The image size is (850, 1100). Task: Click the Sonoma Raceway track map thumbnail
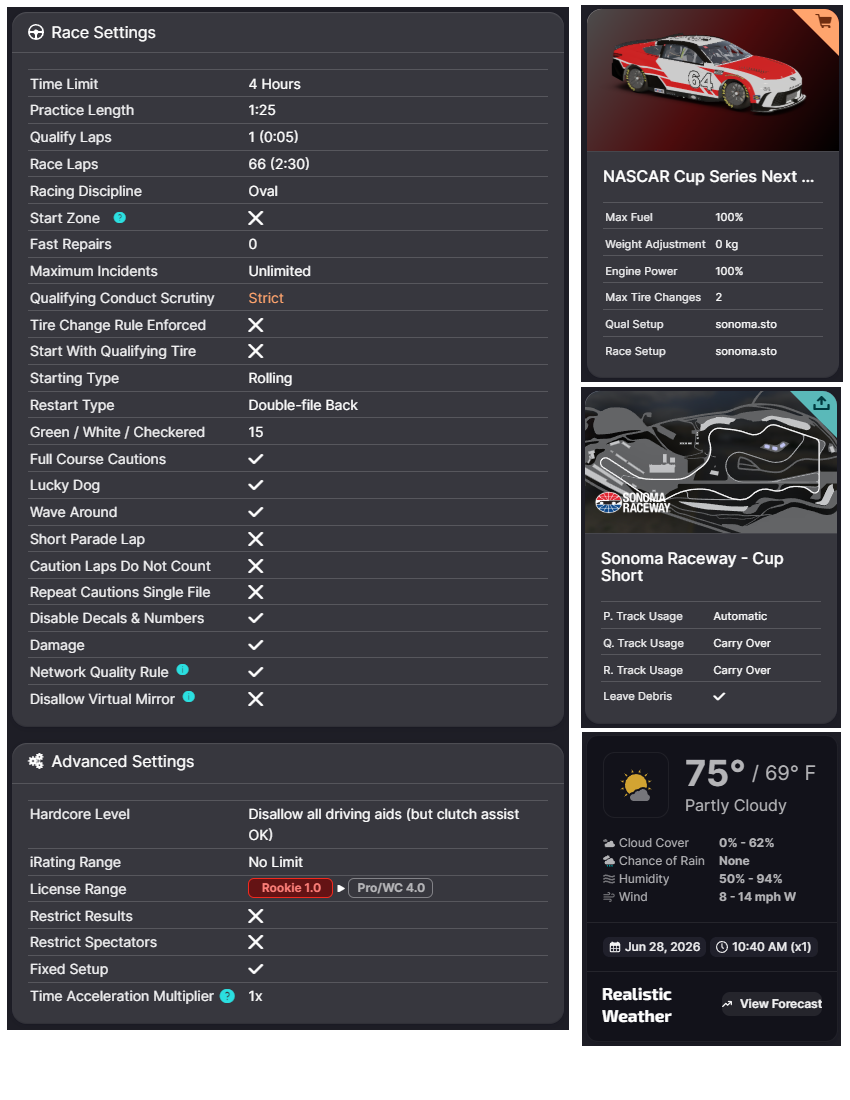coord(711,462)
